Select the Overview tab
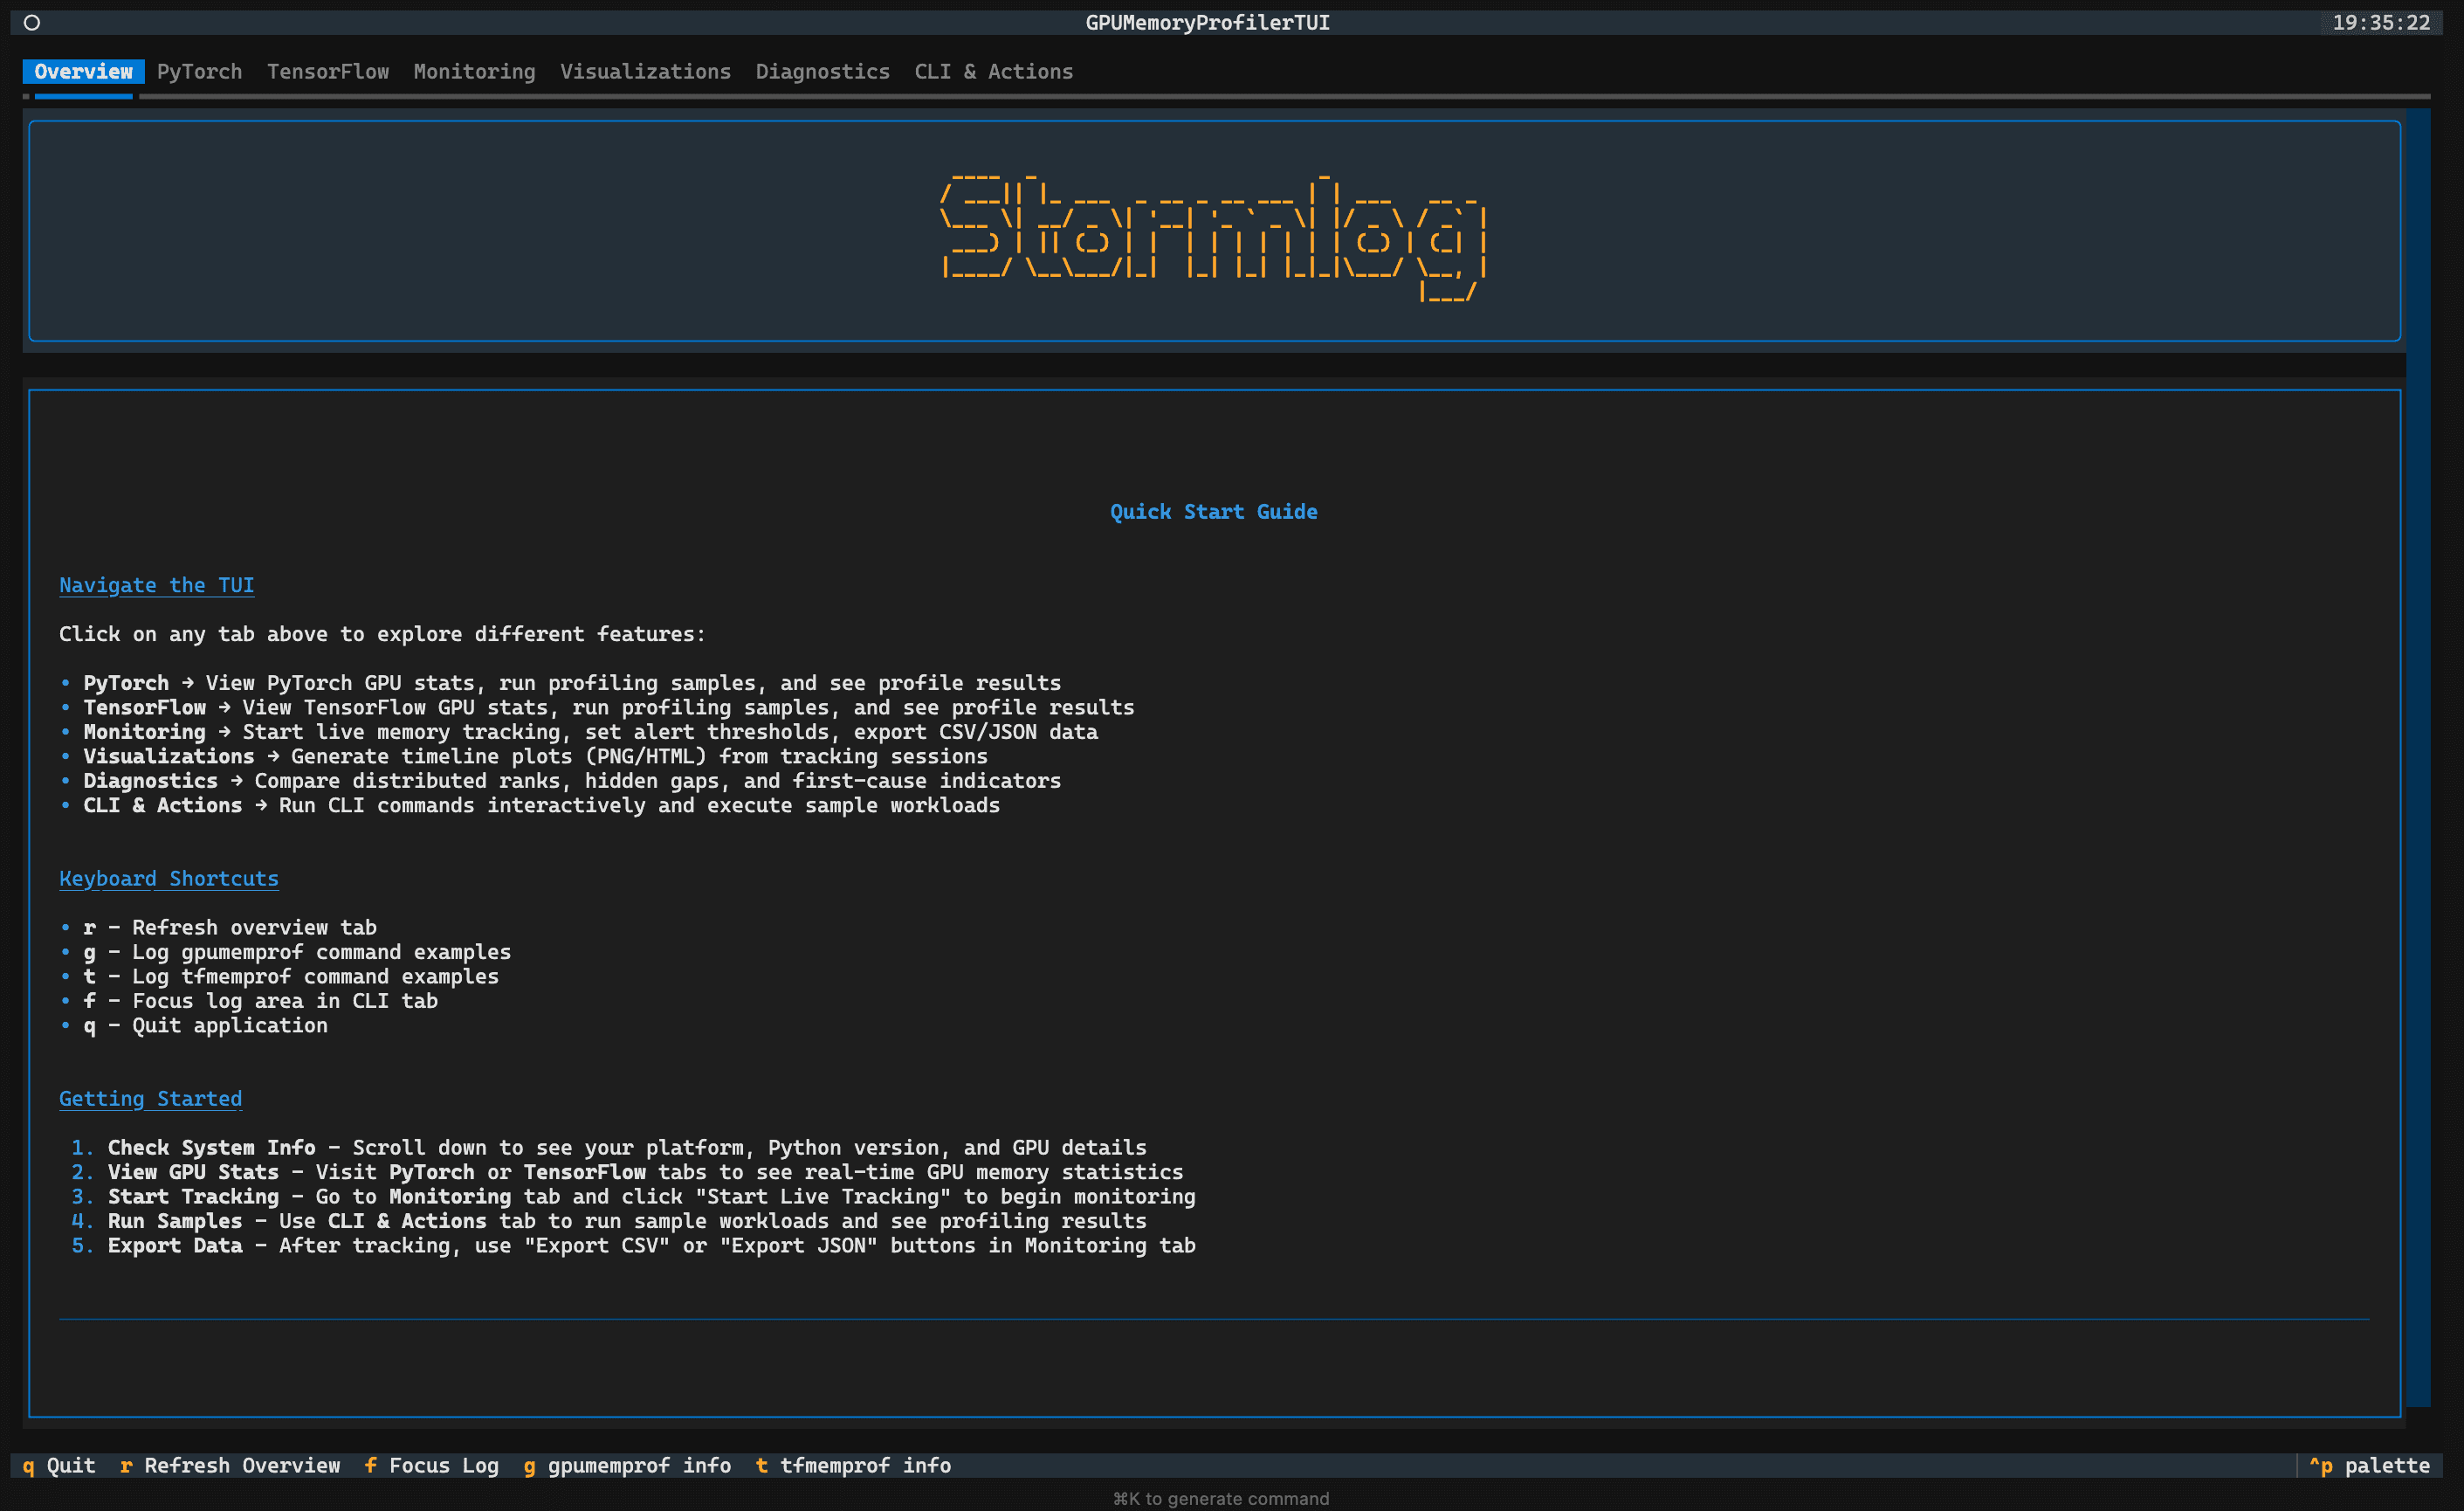The image size is (2464, 1511). [83, 72]
